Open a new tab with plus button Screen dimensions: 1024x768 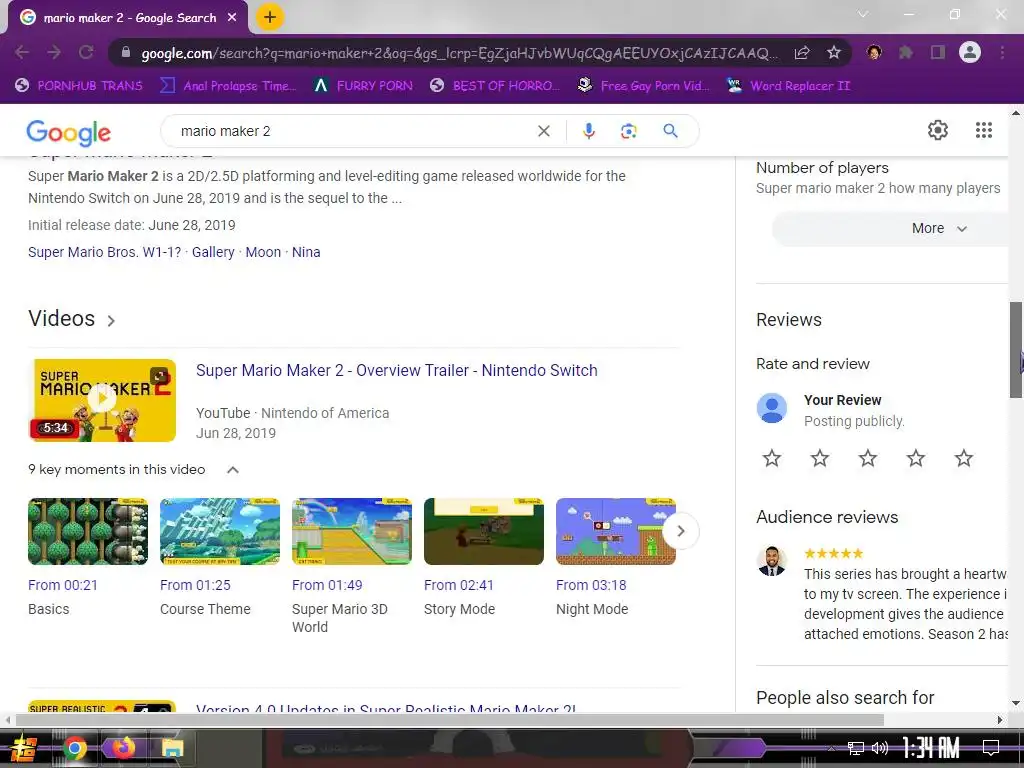coord(270,17)
